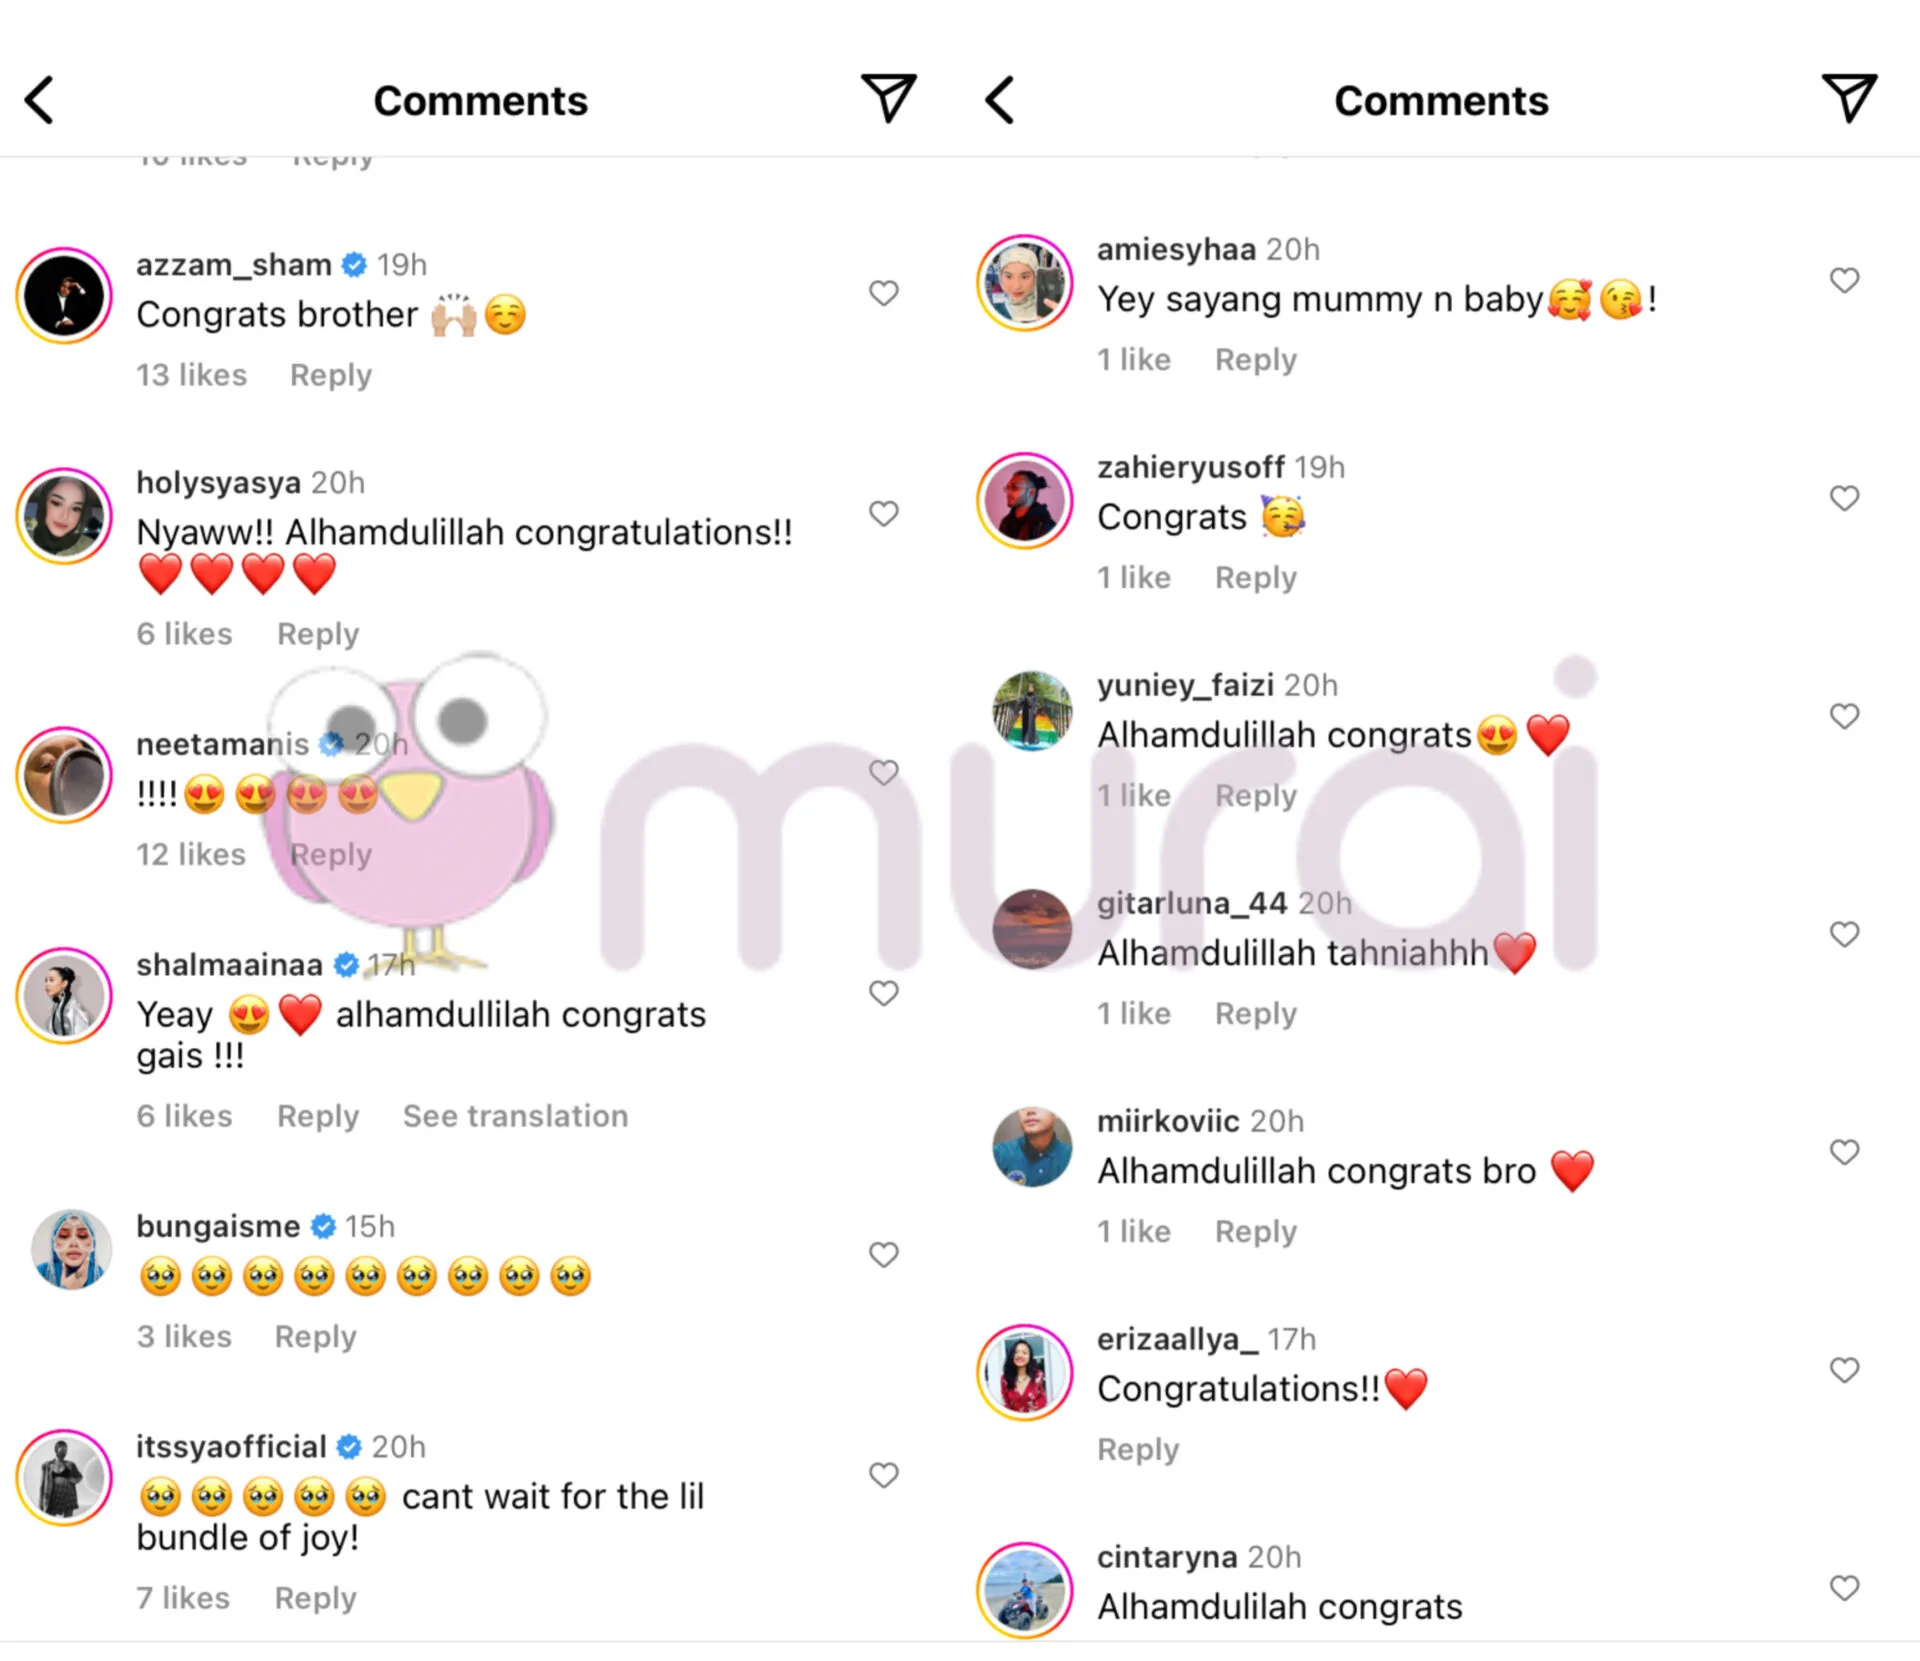View the 13 likes on azzam_sham's comment
Image resolution: width=1920 pixels, height=1661 pixels.
pyautogui.click(x=191, y=375)
